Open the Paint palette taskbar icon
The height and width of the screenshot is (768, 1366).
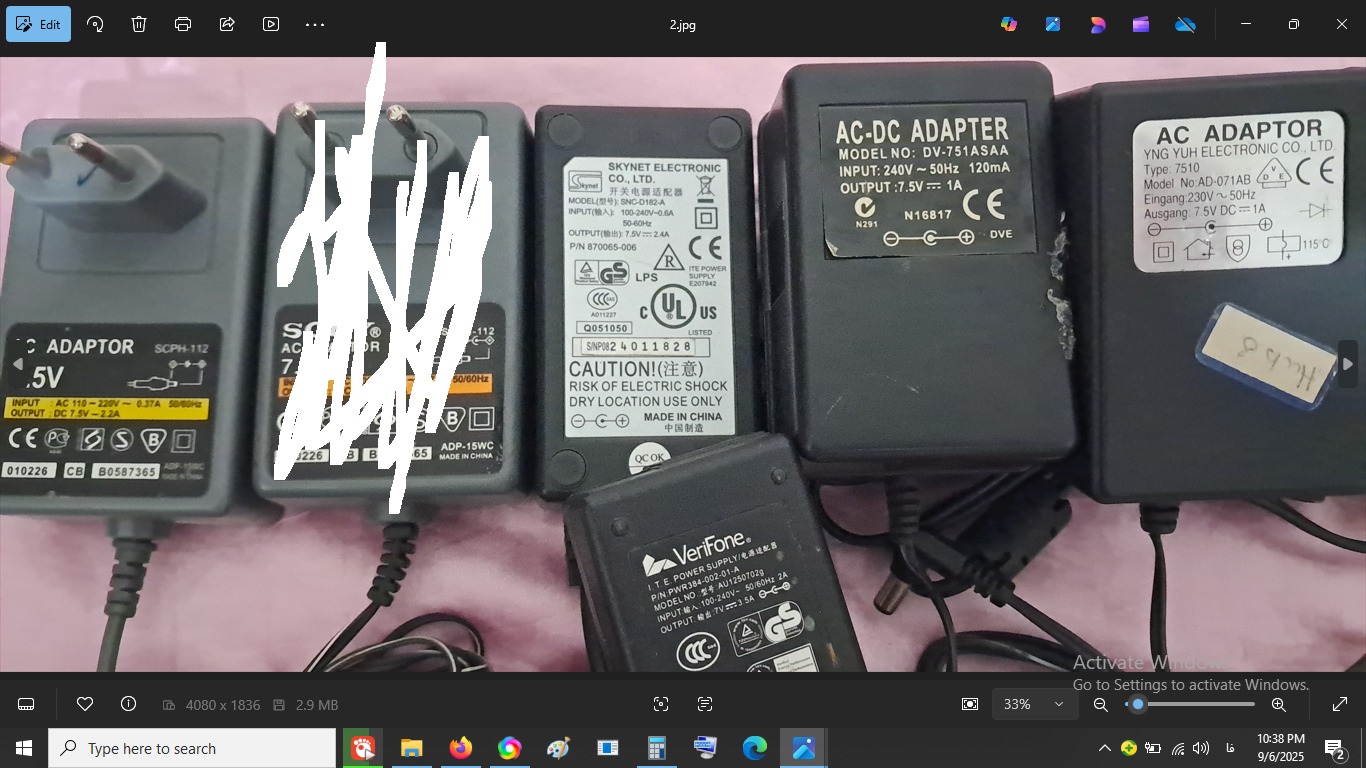(558, 748)
